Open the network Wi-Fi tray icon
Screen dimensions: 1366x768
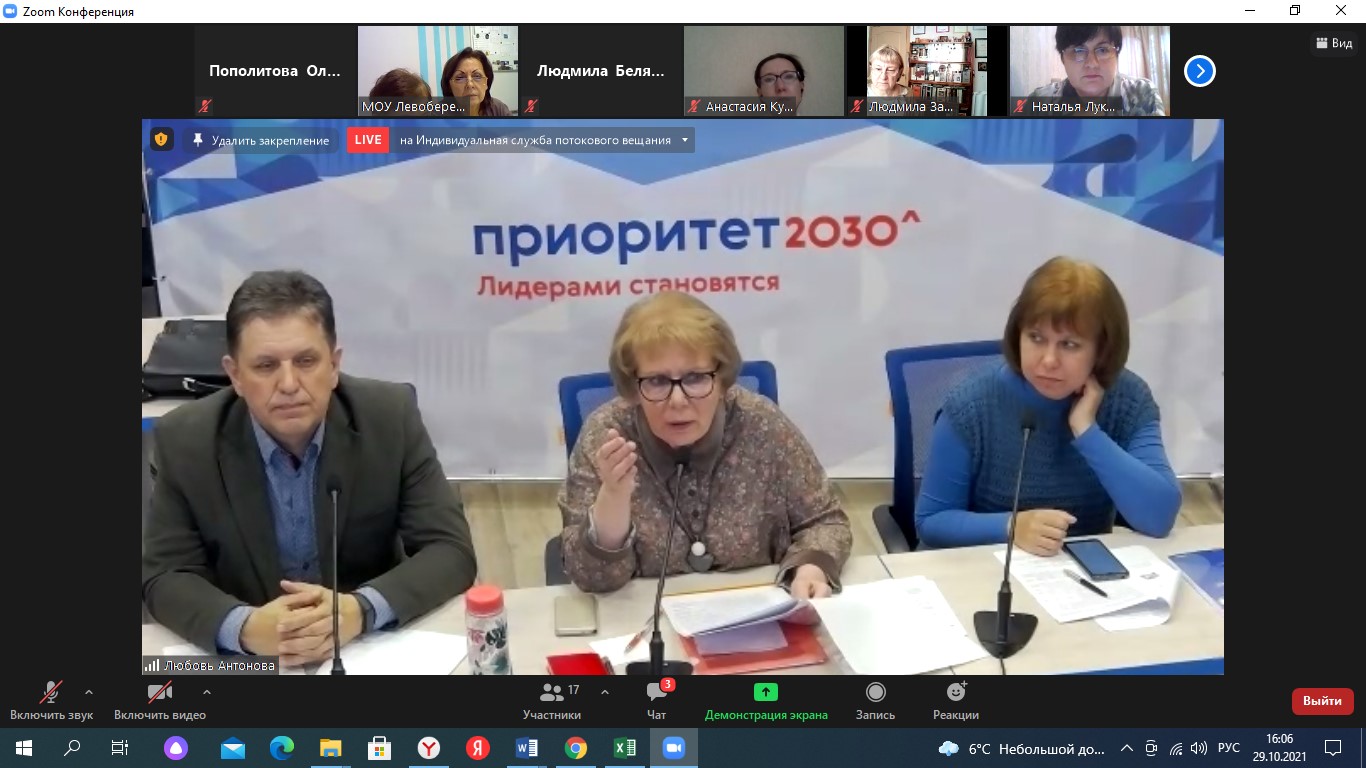(x=1176, y=748)
